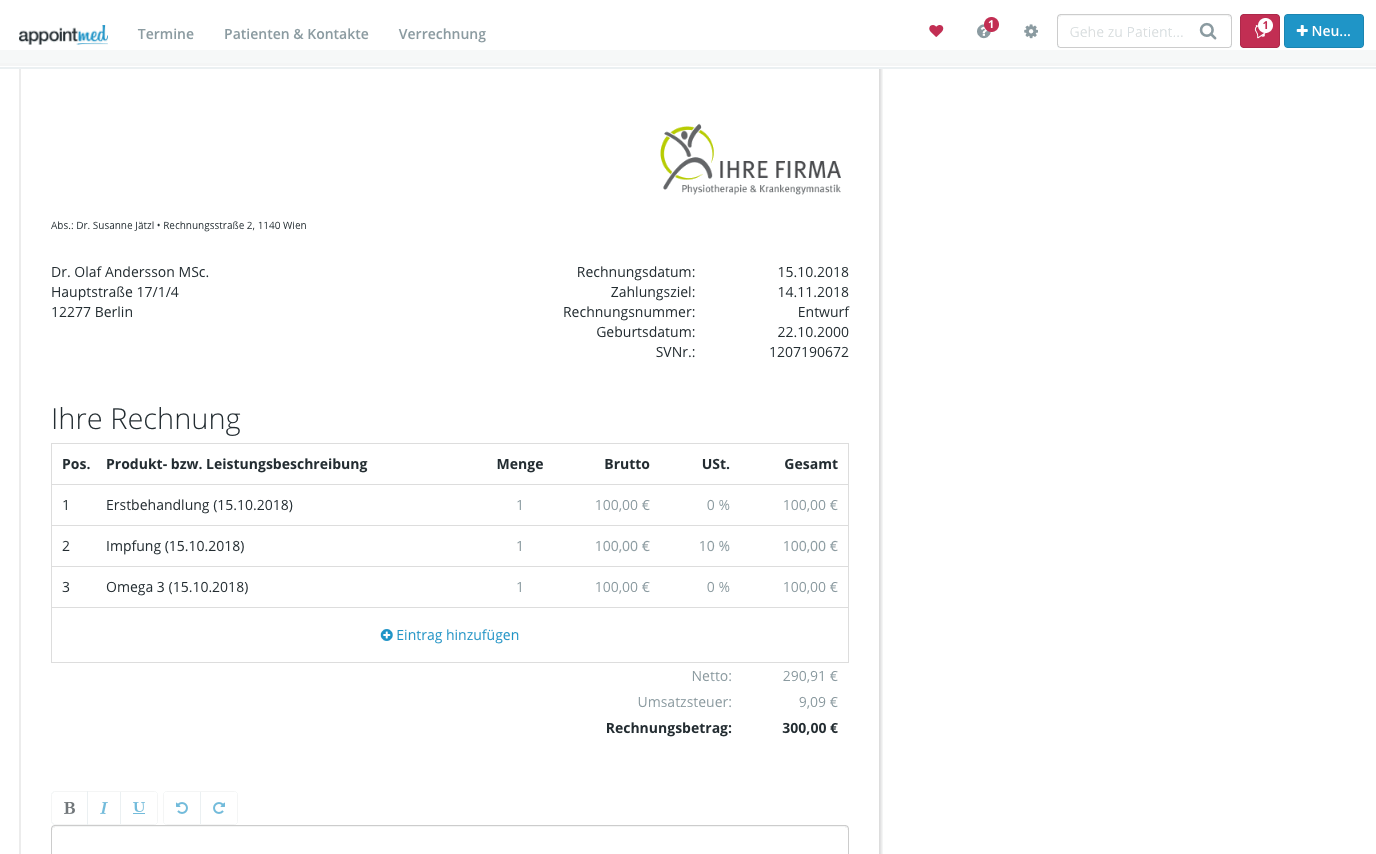Click the Gesamt column header
The image size is (1376, 854).
(811, 464)
